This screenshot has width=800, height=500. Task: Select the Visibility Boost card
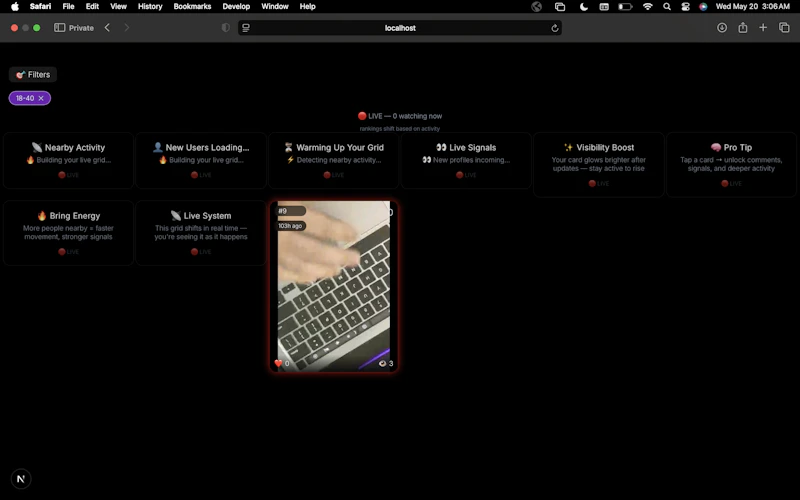(x=598, y=164)
